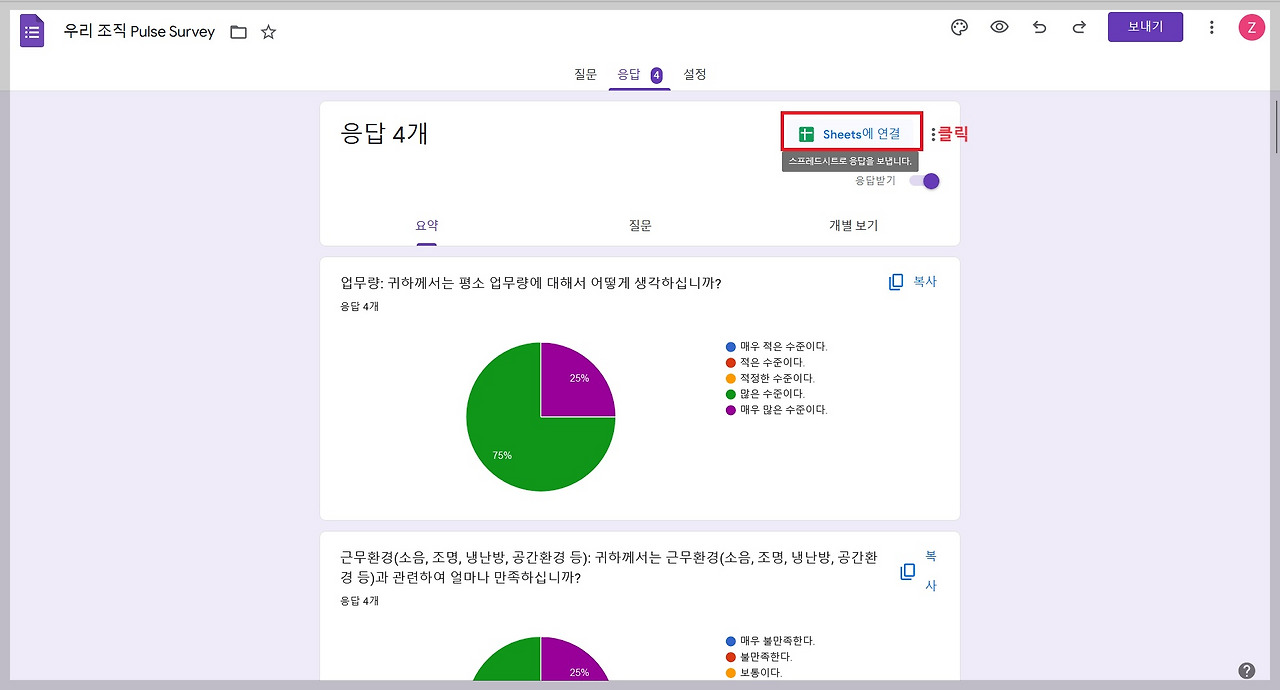1280x690 pixels.
Task: Copy the 업무량 chart
Action: pos(912,282)
